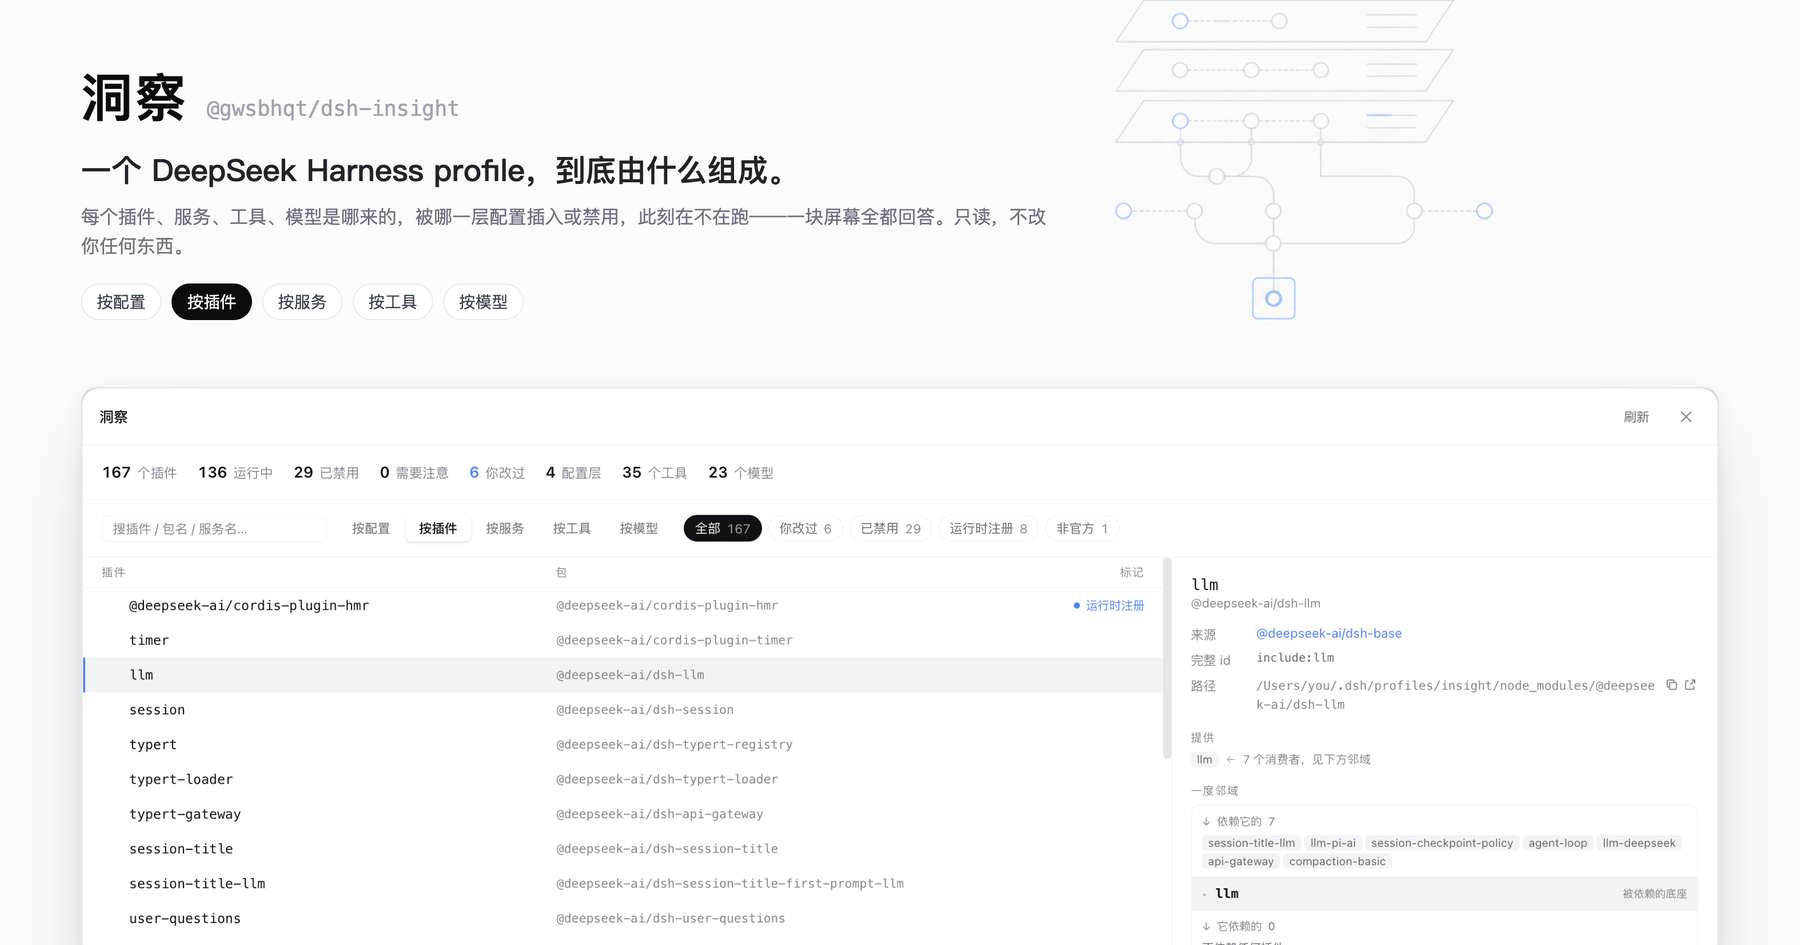The width and height of the screenshot is (1800, 945).
Task: Collapse the 依赖它的 7 section
Action: coord(1239,822)
